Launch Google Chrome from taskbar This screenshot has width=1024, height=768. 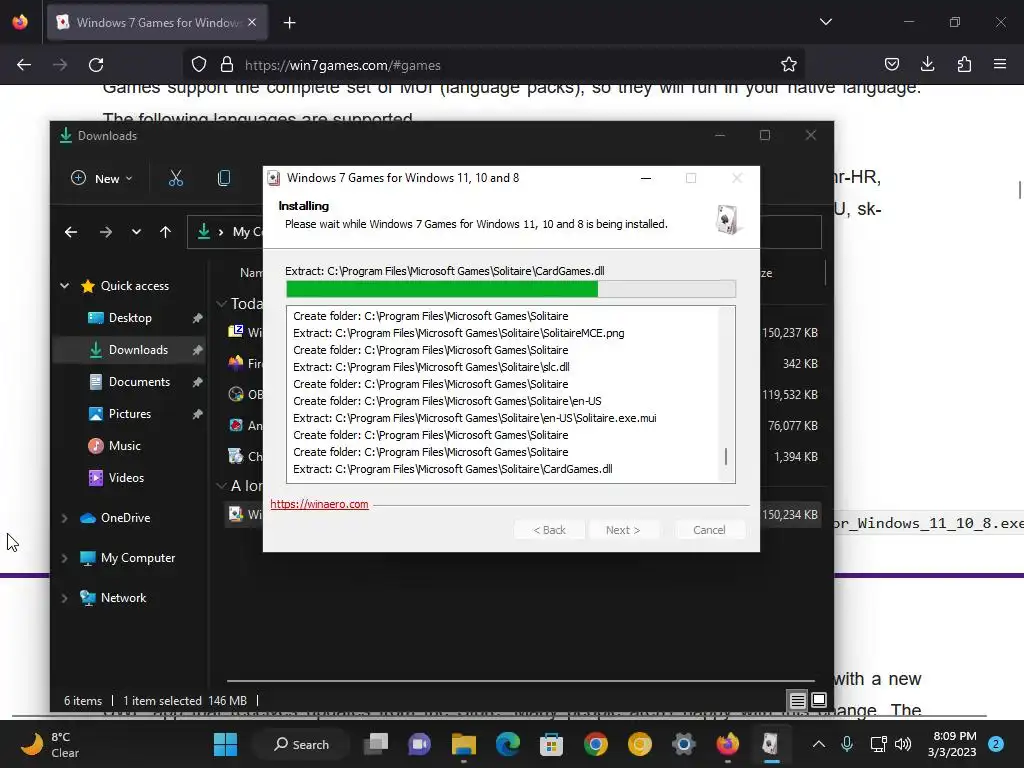pos(596,744)
